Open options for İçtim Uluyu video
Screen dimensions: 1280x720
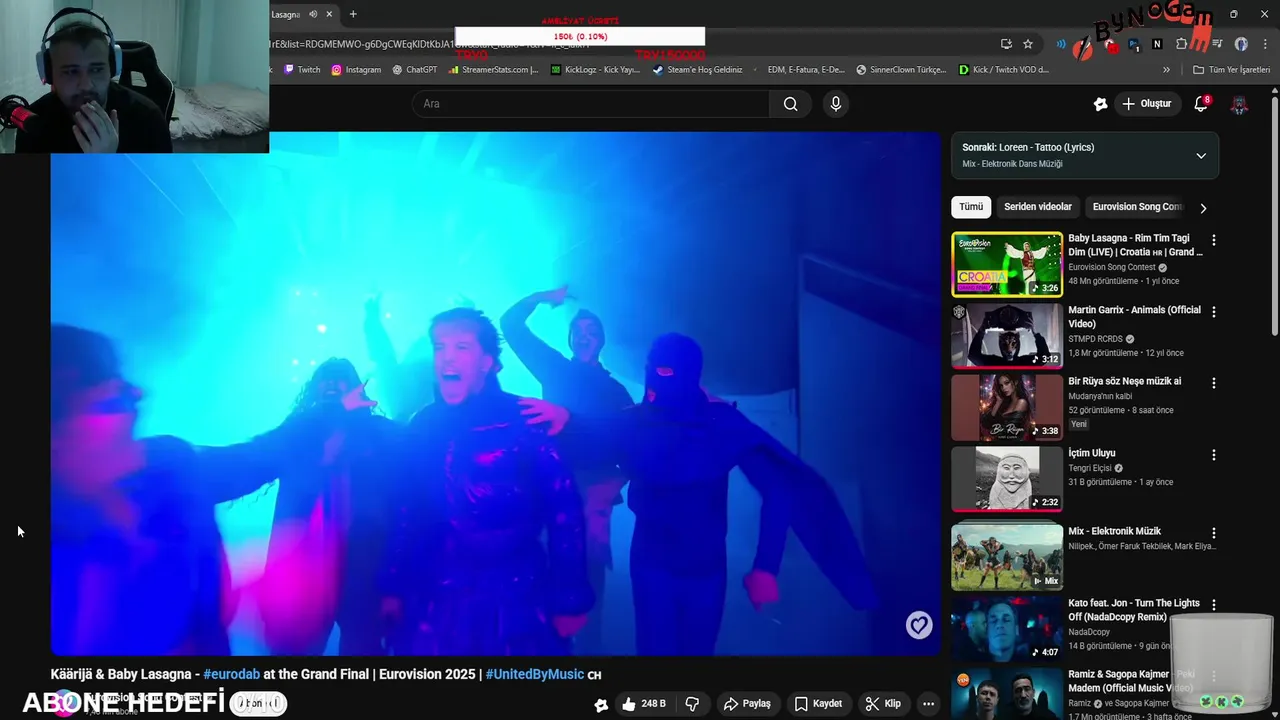pyautogui.click(x=1214, y=455)
